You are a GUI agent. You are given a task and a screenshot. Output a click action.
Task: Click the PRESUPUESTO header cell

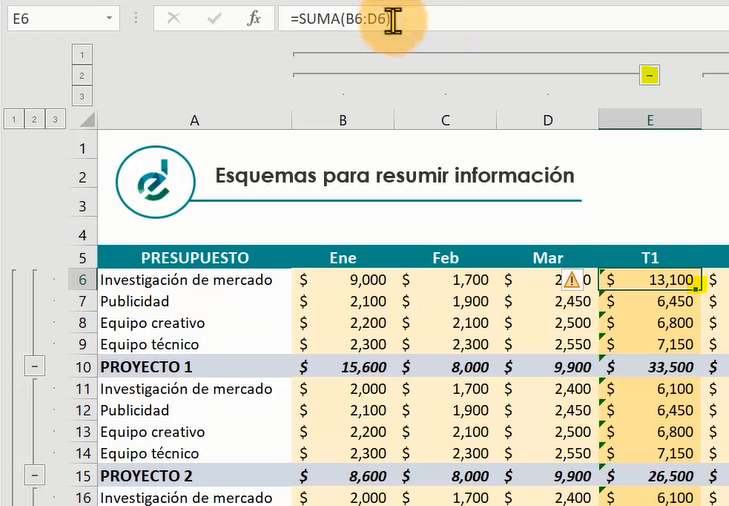pos(195,257)
